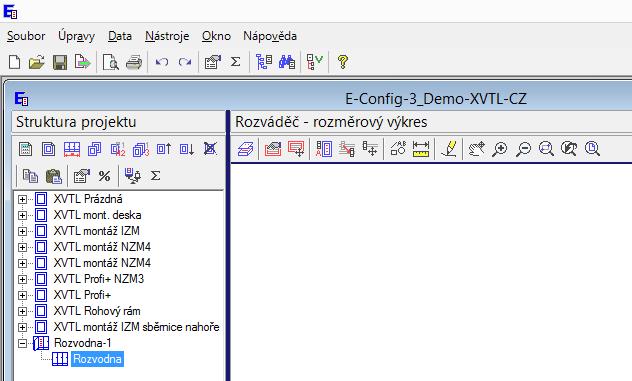Expand the XVTL mont. deska node

(22, 215)
